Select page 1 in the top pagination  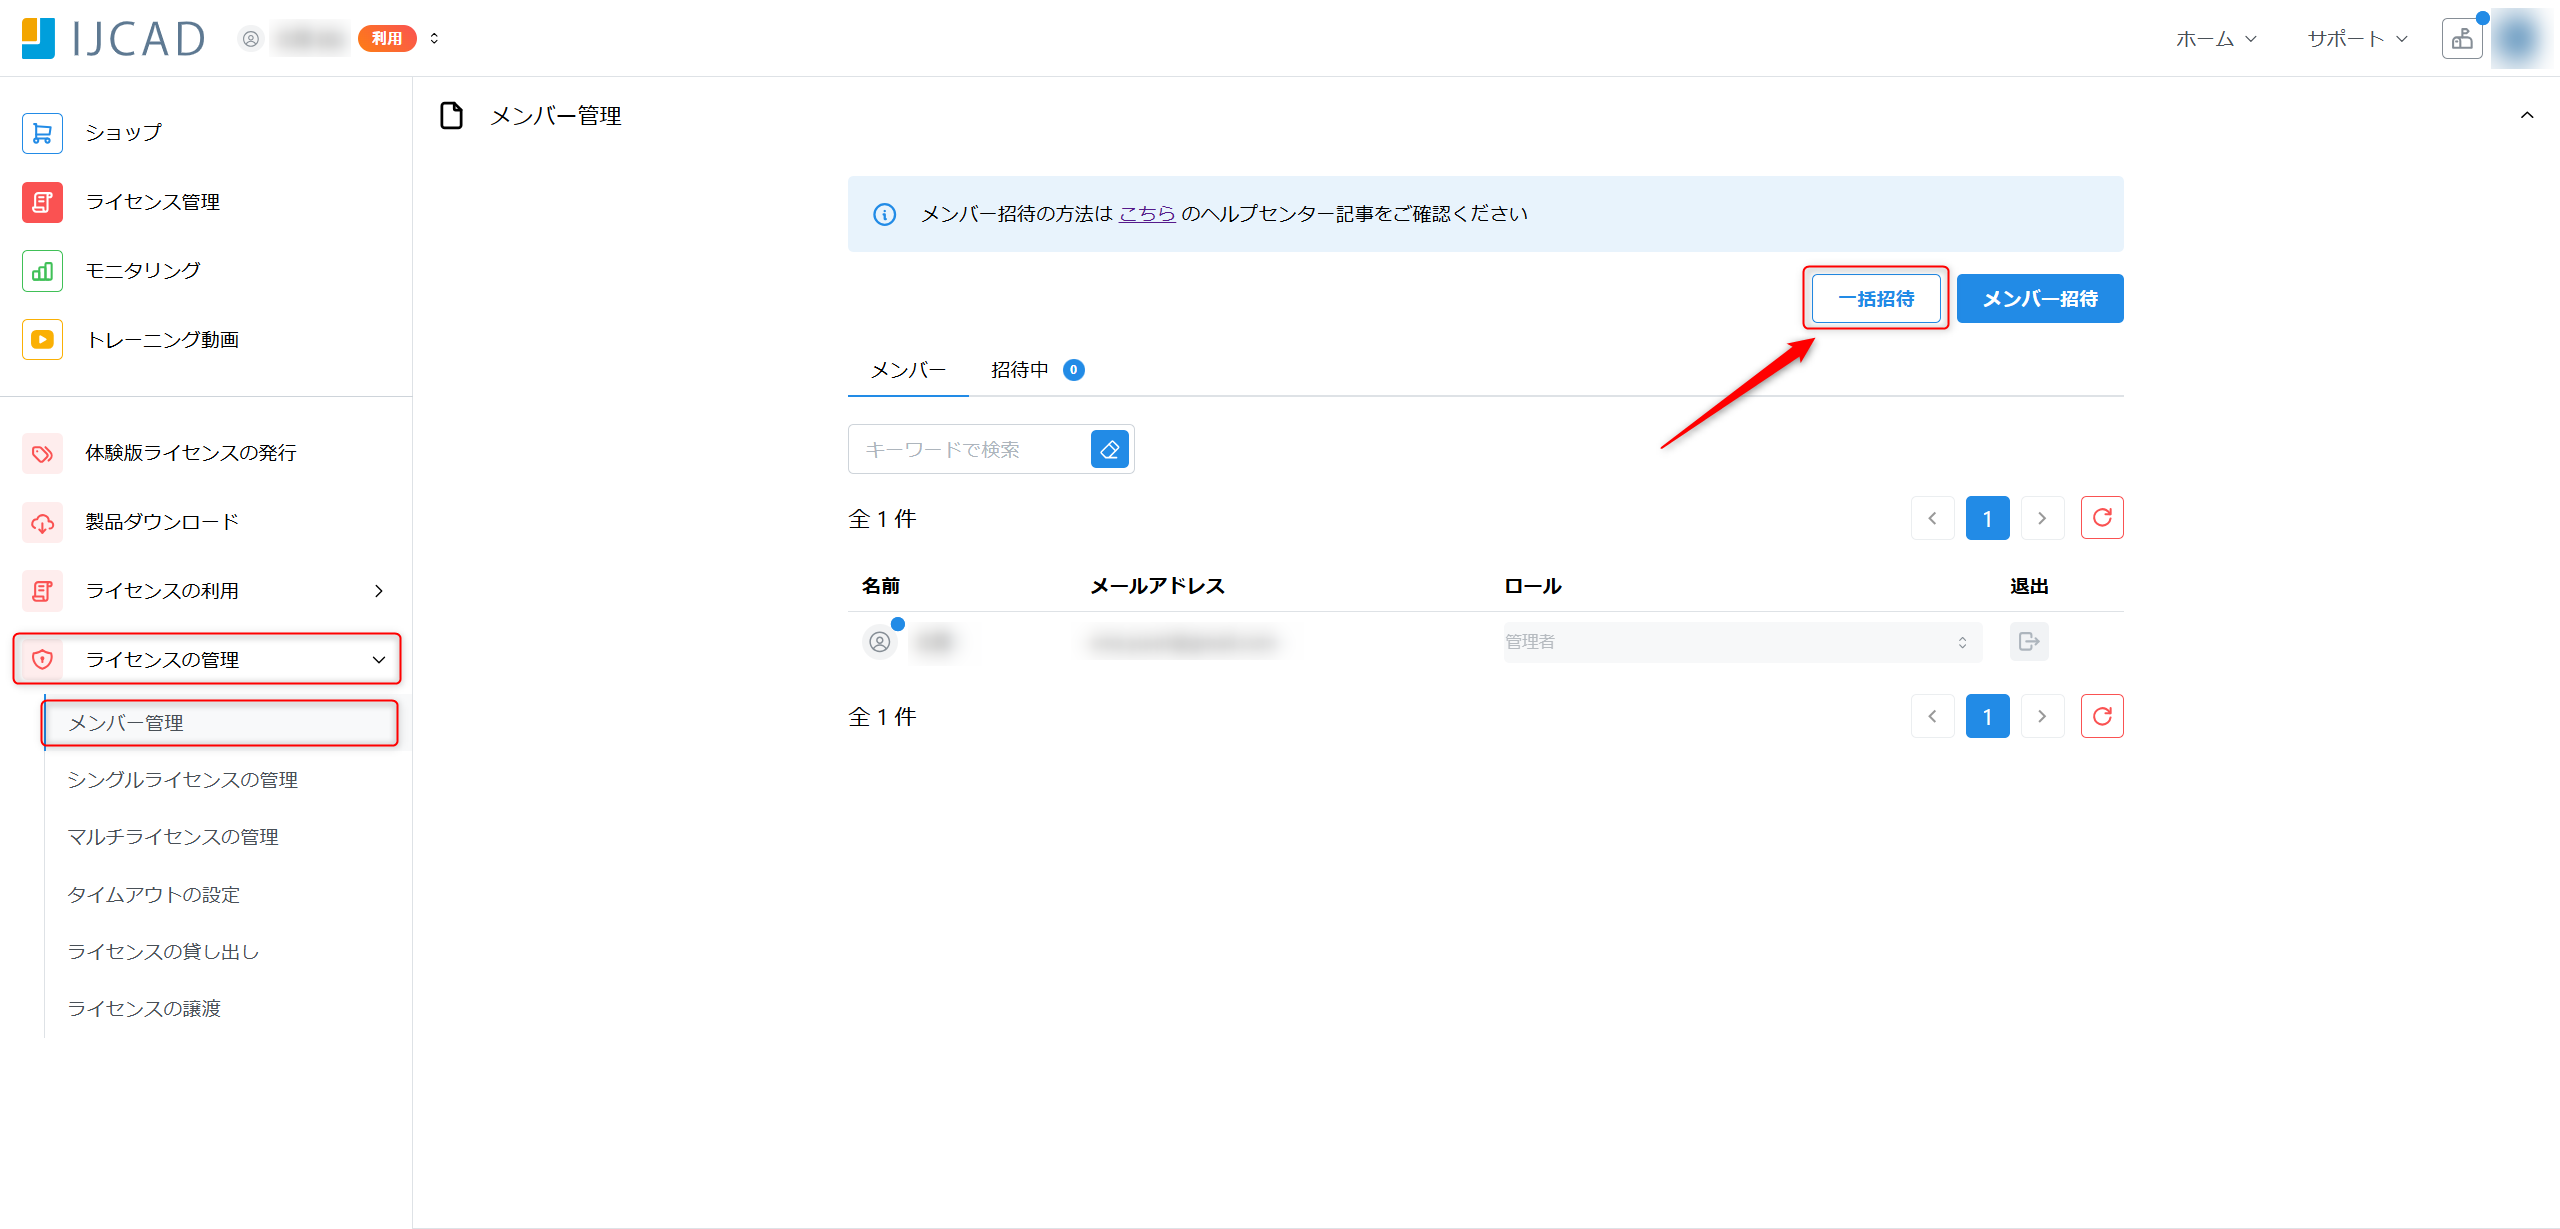click(x=1988, y=518)
